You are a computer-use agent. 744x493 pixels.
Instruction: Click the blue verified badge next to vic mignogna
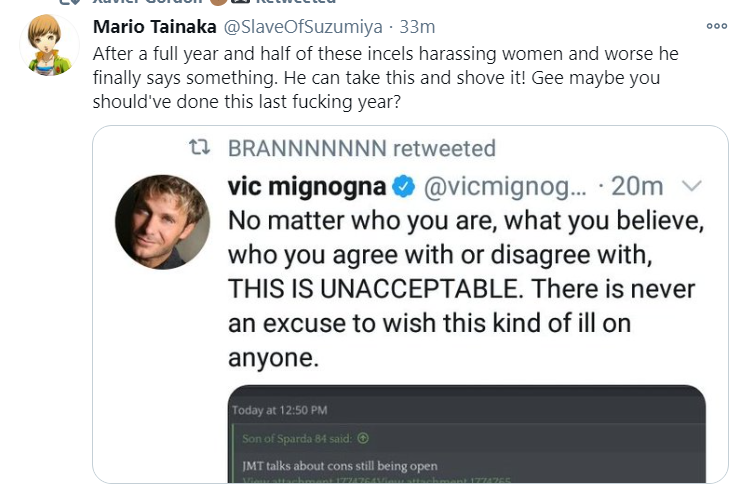click(403, 186)
